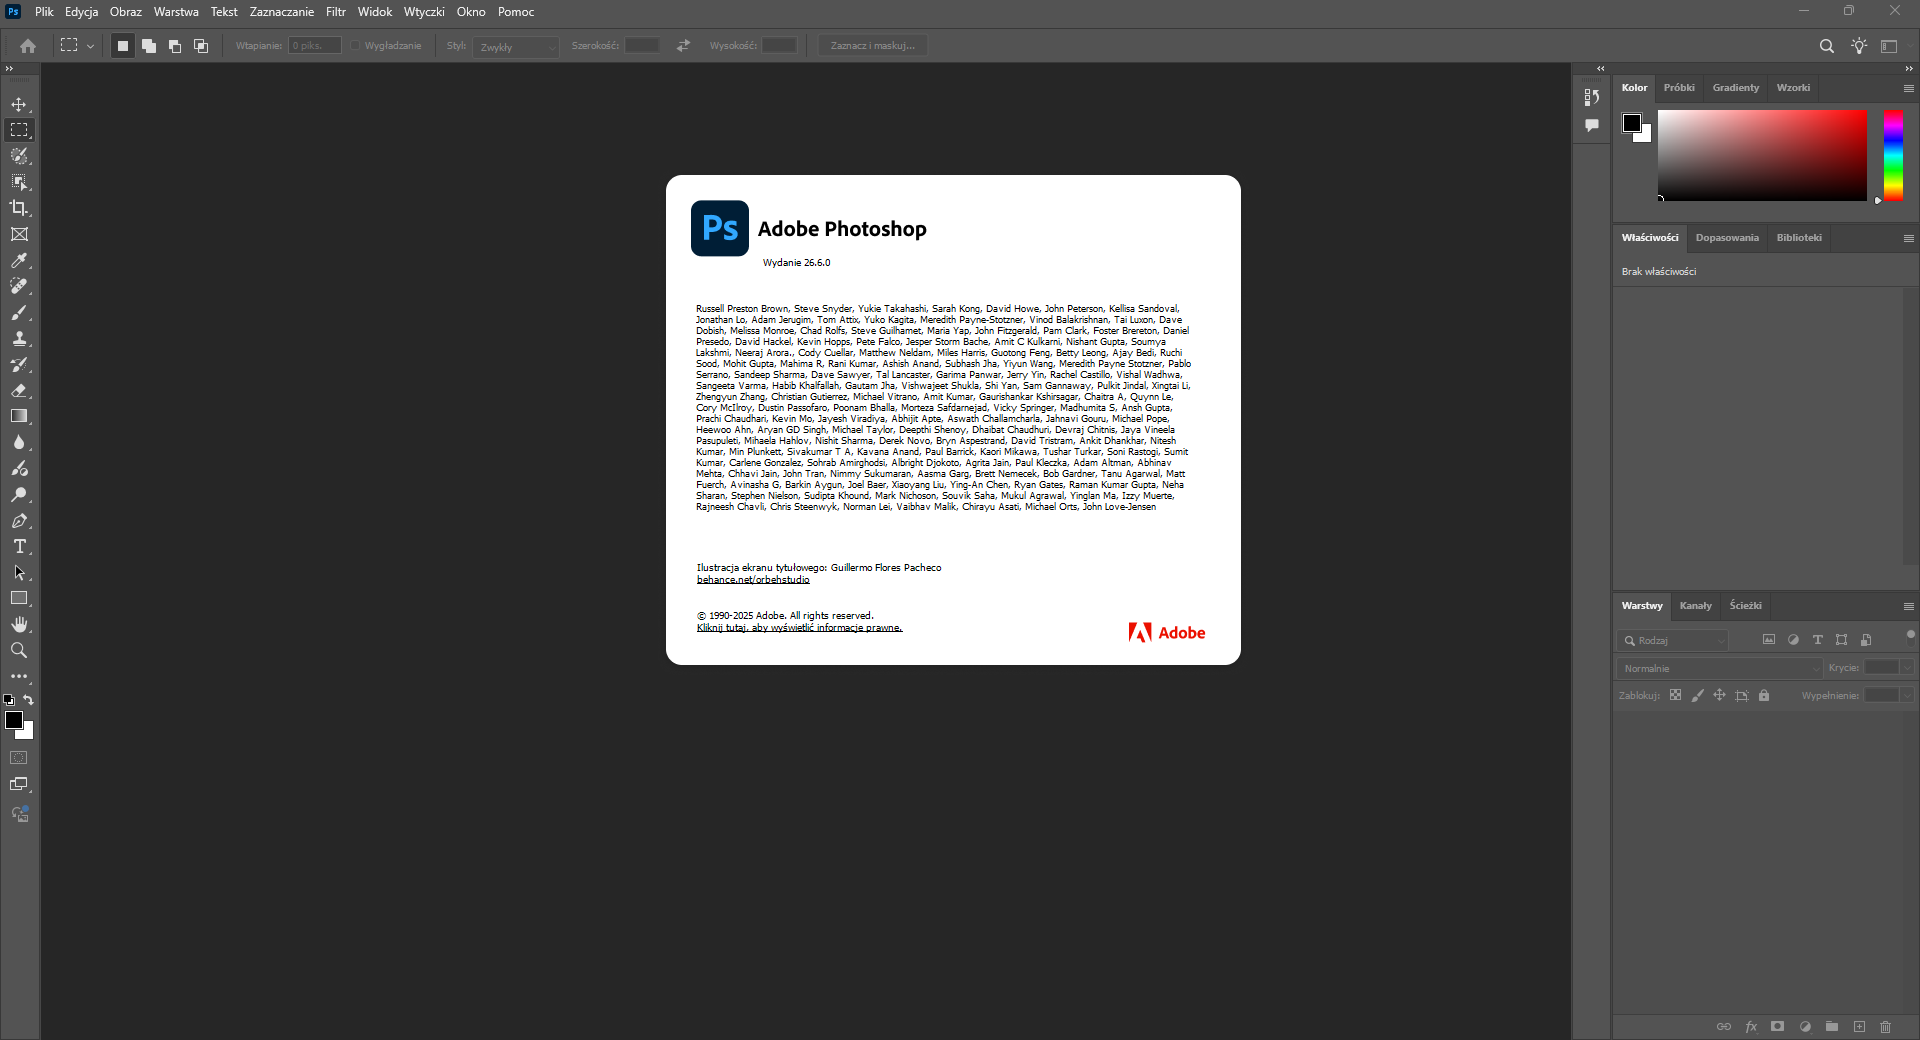Click the rainbow hue slider strip

click(1893, 155)
